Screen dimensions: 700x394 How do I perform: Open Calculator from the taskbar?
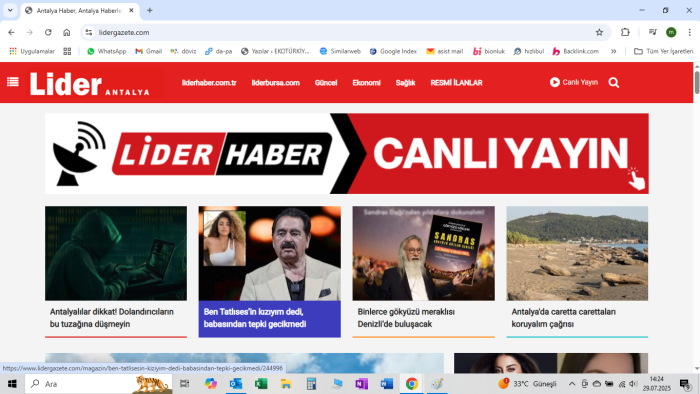(311, 384)
